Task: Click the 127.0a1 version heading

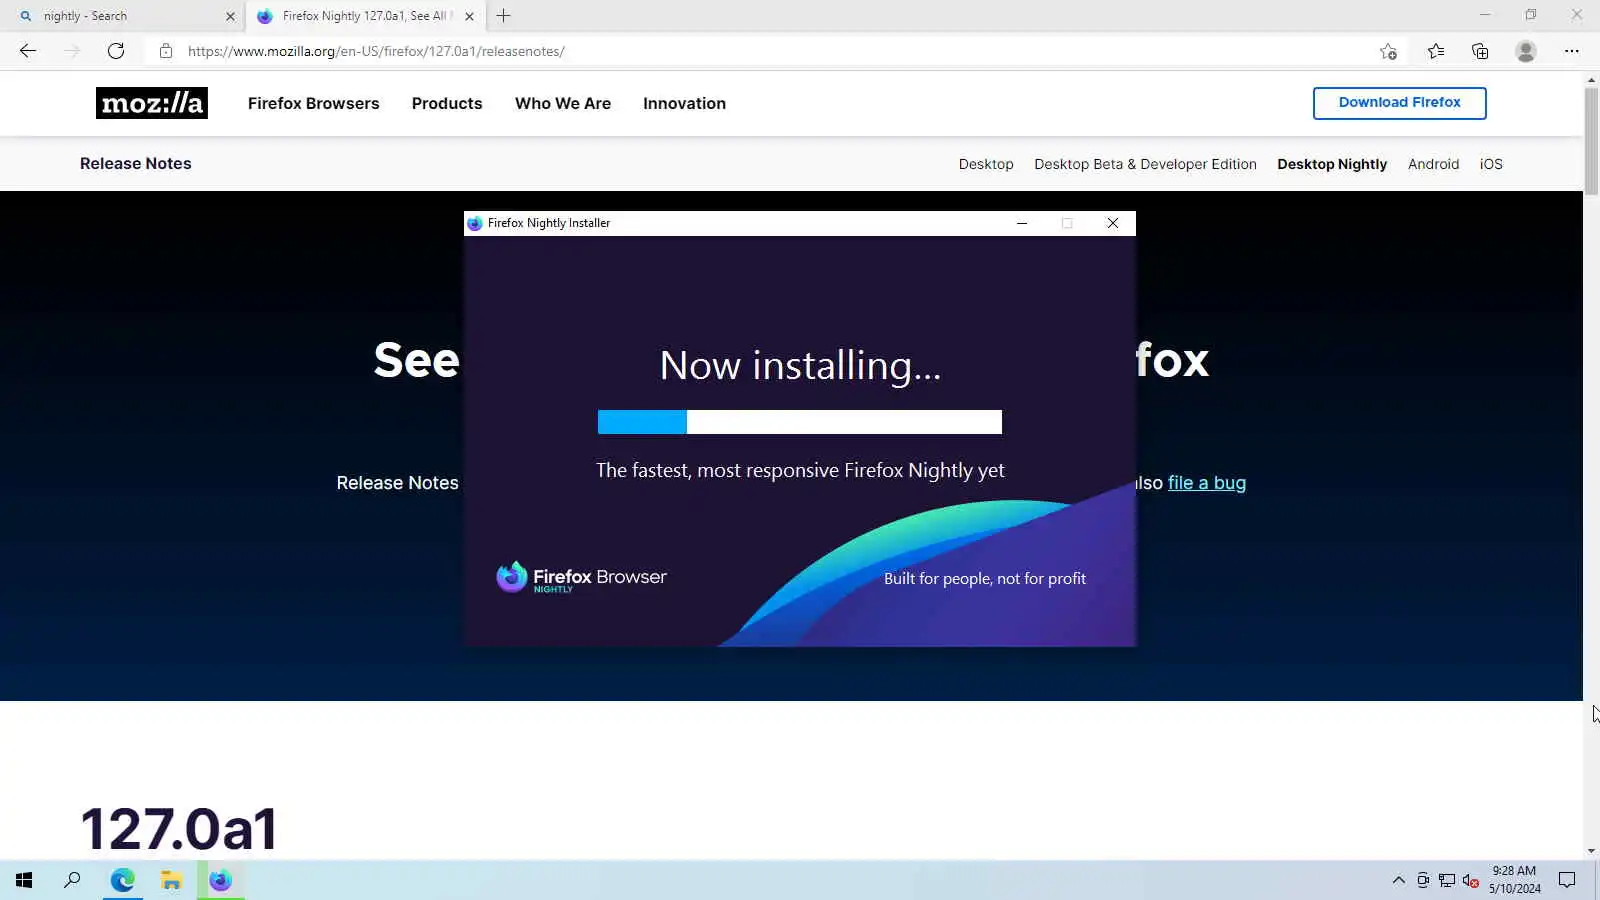Action: 179,828
